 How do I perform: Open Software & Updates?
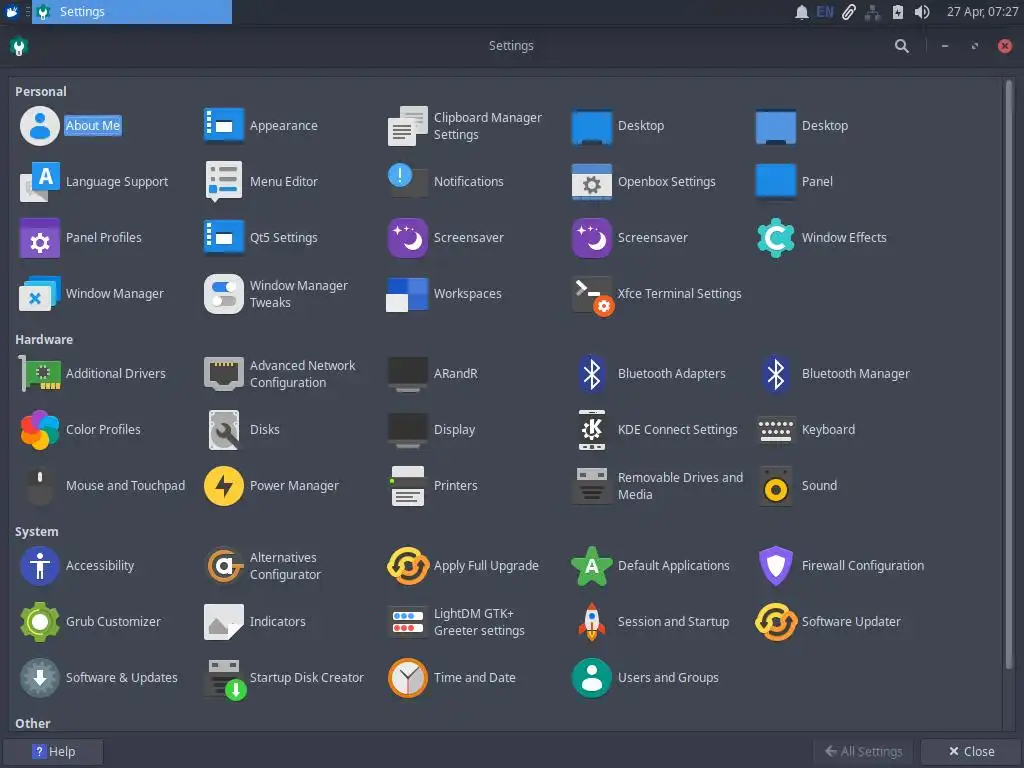coord(99,678)
